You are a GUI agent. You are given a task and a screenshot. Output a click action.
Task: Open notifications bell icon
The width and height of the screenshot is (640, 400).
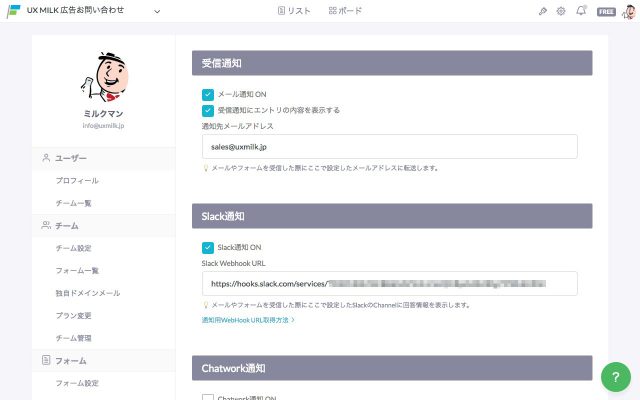(x=581, y=11)
